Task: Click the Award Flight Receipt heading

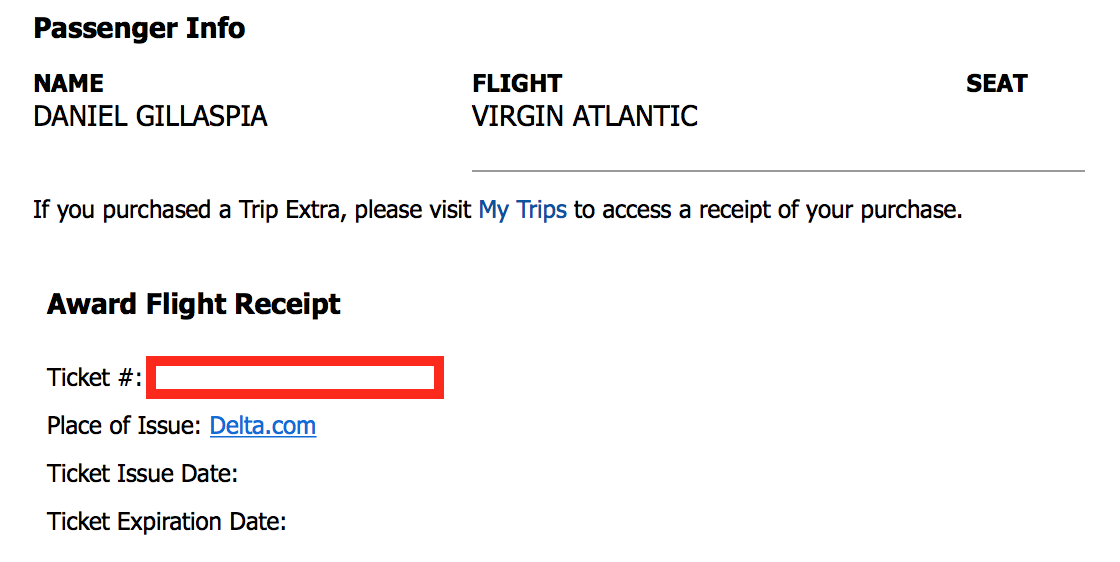Action: click(194, 304)
